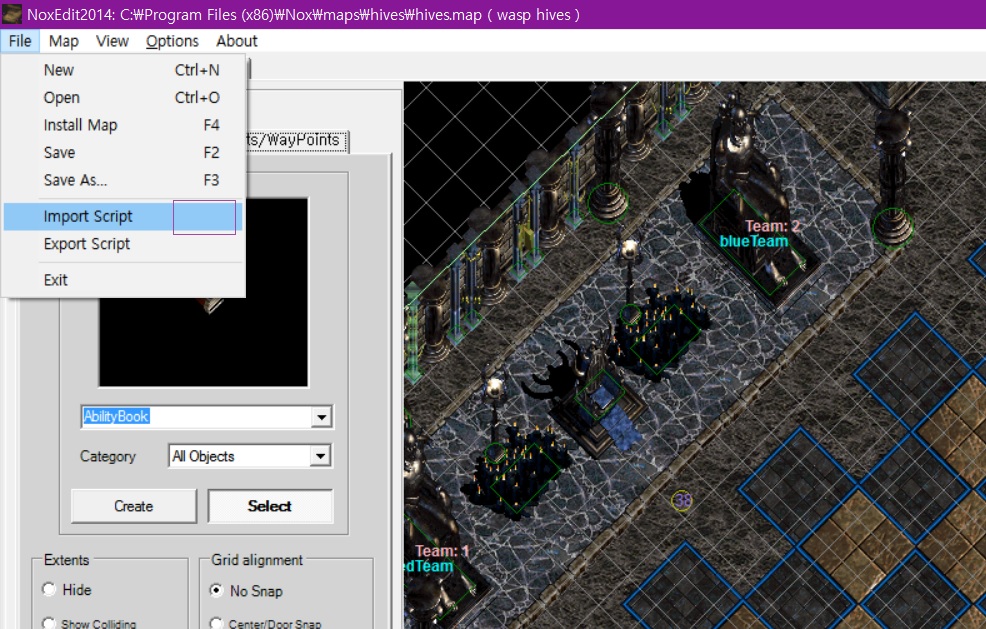Click the AbilityBook object name field
The image size is (986, 629).
pos(196,416)
